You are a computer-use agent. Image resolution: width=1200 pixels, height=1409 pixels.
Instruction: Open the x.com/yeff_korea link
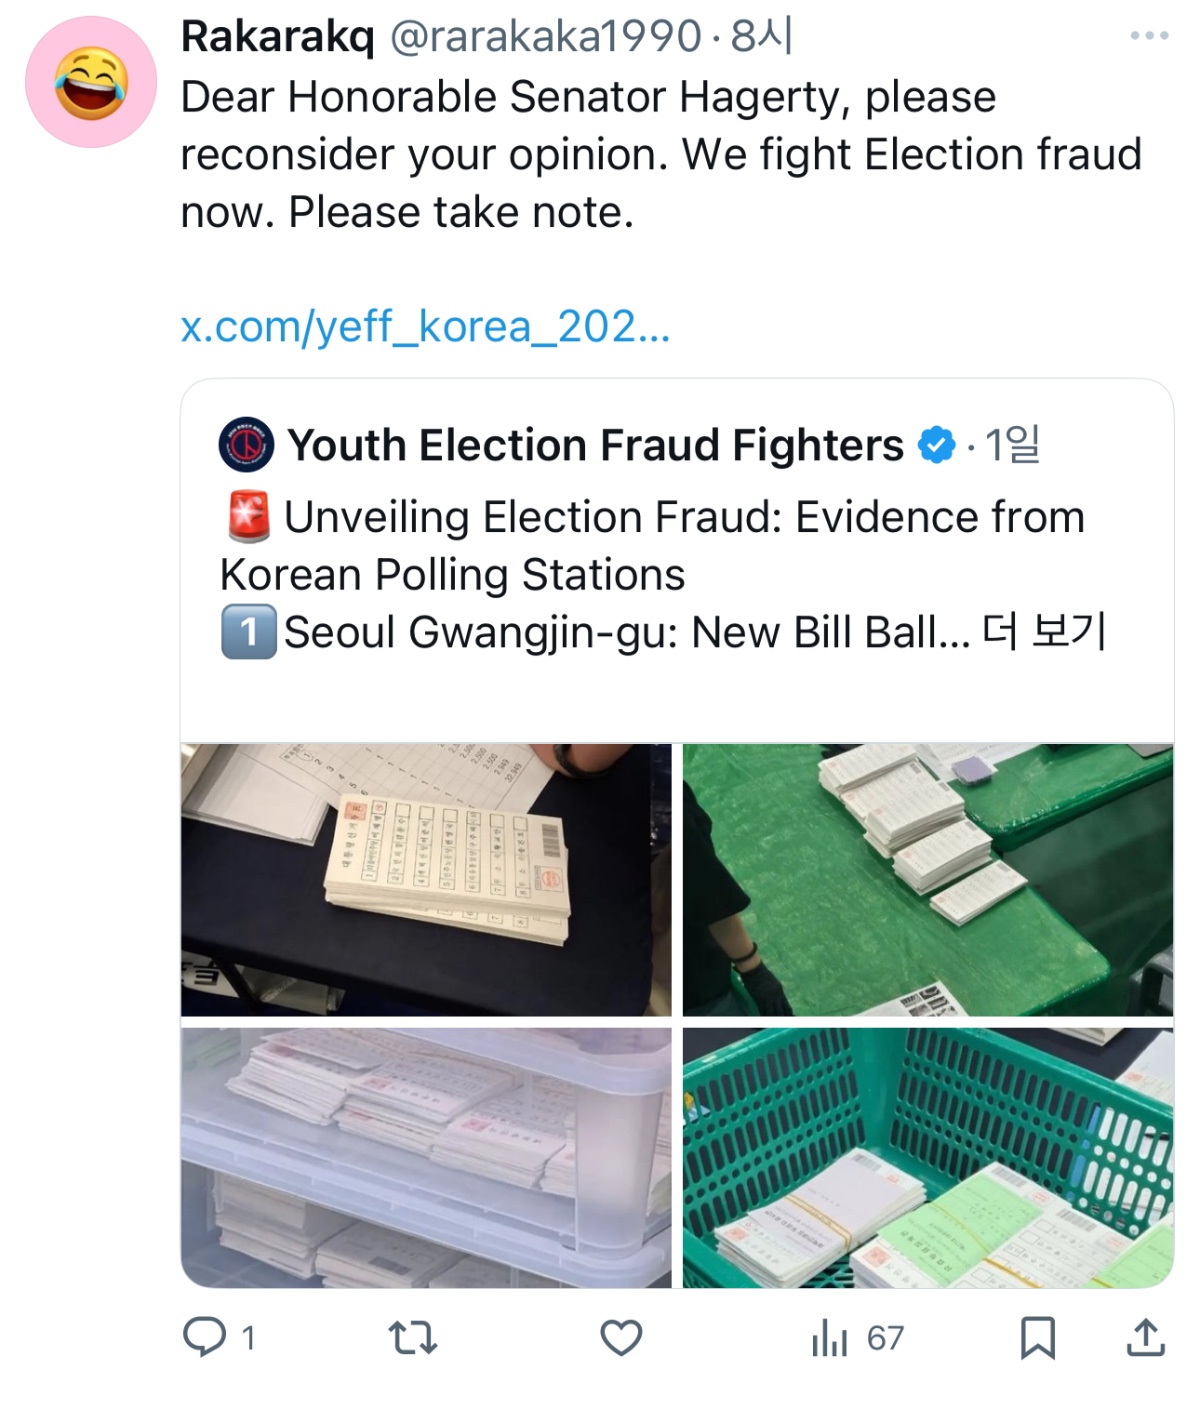pyautogui.click(x=425, y=327)
